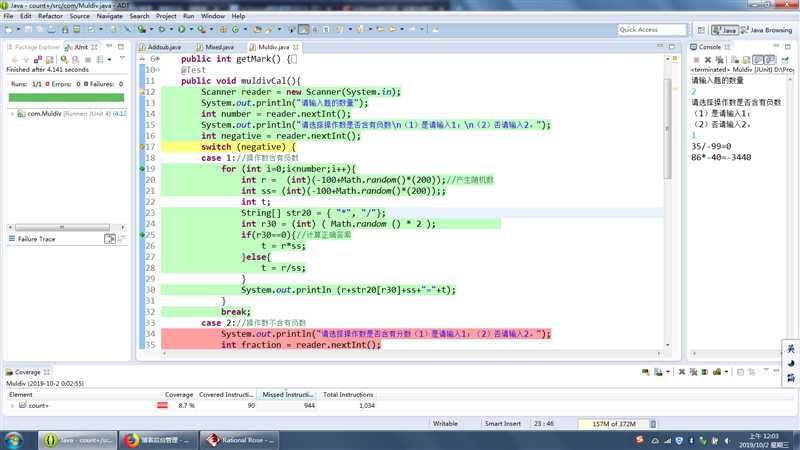The image size is (800, 450).
Task: Expand the count+ coverage row
Action: (x=12, y=406)
